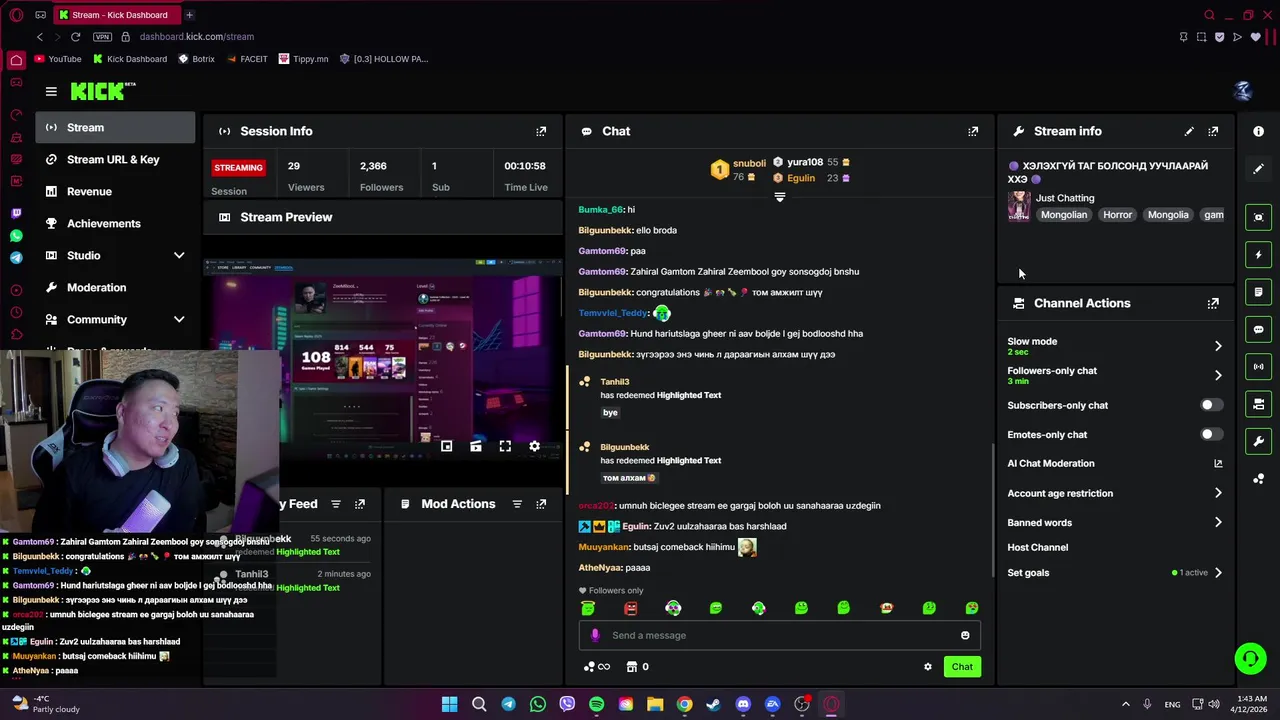Click the Just Chatting category thumbnail
The width and height of the screenshot is (1280, 720).
pyautogui.click(x=1019, y=206)
